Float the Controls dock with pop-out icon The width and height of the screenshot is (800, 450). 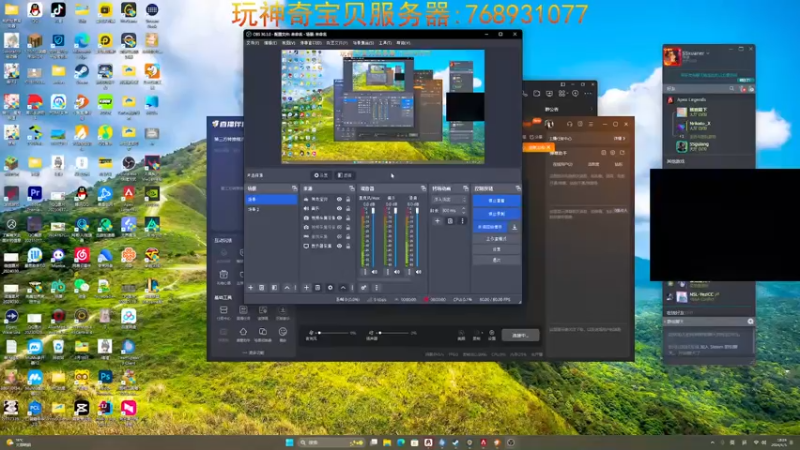pos(518,188)
